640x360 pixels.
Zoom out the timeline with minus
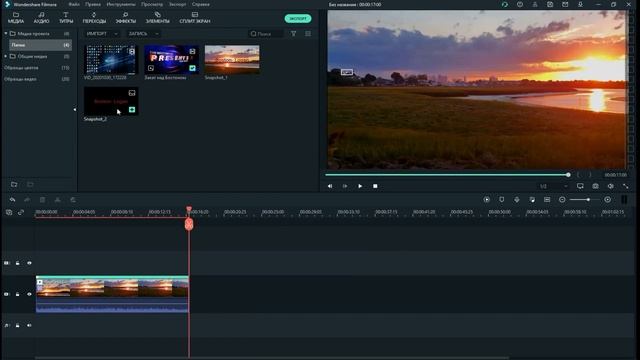point(562,200)
